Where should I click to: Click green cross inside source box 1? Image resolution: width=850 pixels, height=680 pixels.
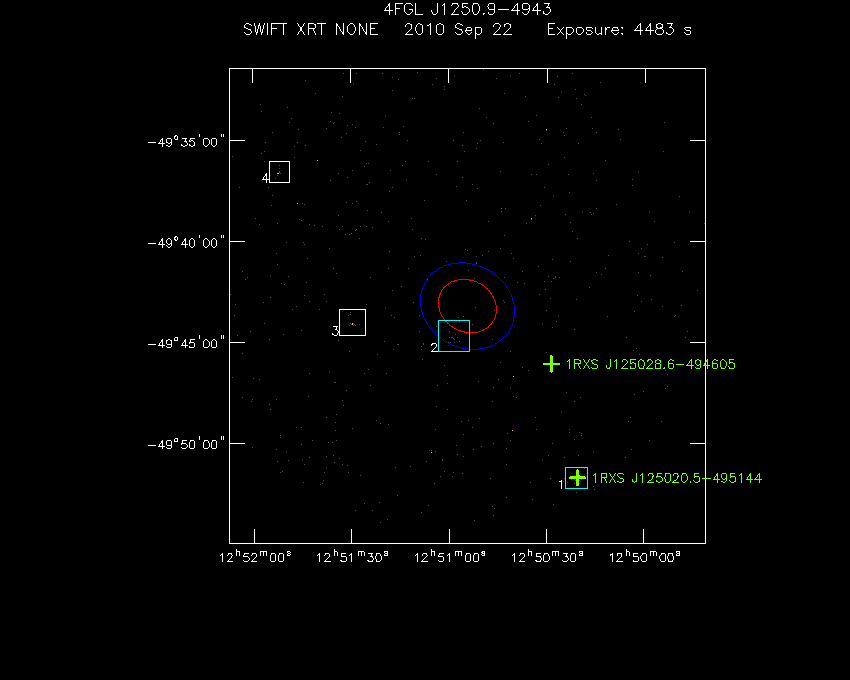pos(578,477)
